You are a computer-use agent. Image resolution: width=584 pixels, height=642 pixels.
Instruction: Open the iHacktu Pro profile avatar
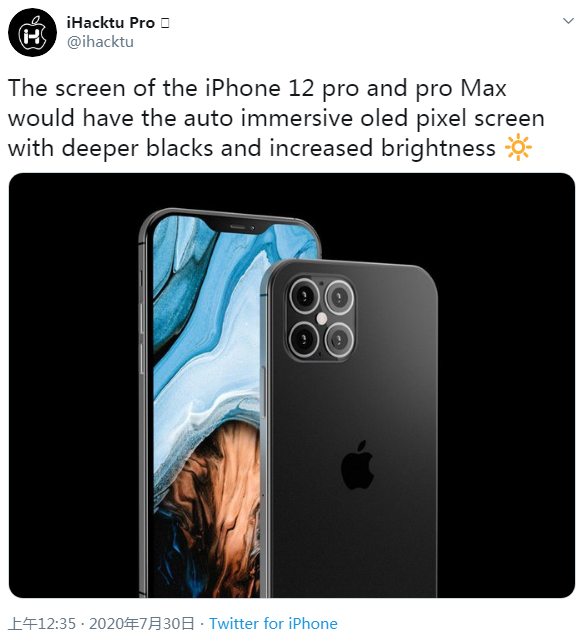pyautogui.click(x=32, y=32)
